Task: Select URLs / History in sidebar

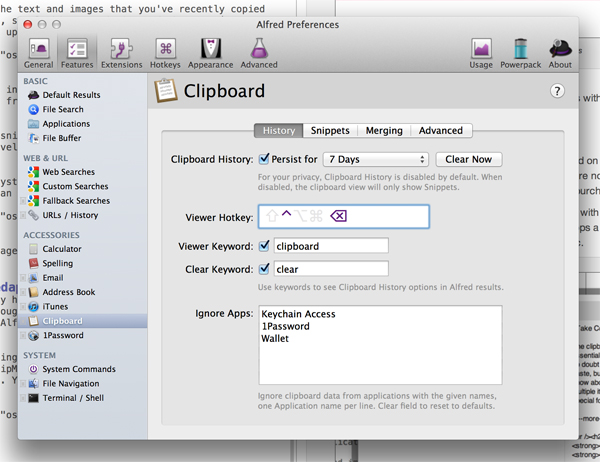Action: (63, 215)
